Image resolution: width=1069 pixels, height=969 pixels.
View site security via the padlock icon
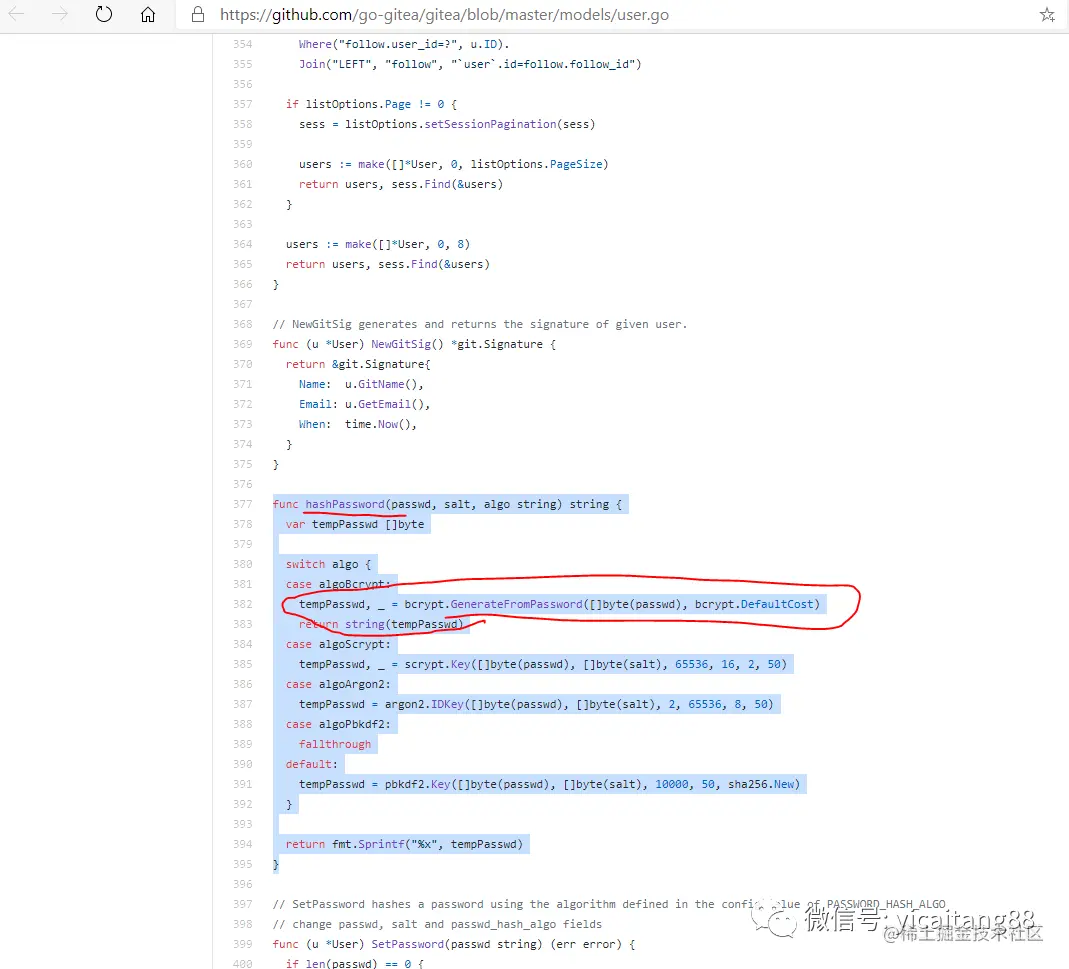pos(198,14)
